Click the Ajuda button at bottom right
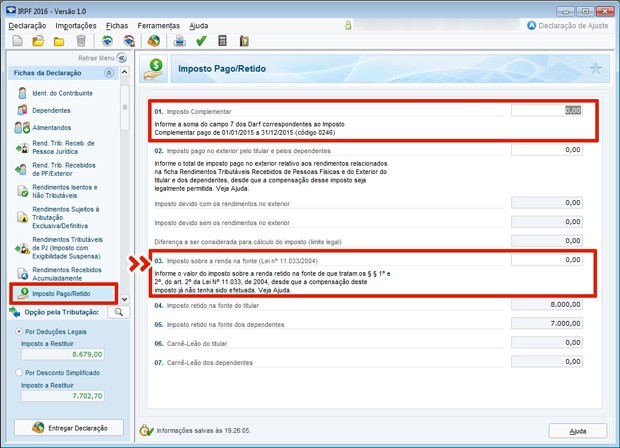Image resolution: width=620 pixels, height=448 pixels. (577, 430)
